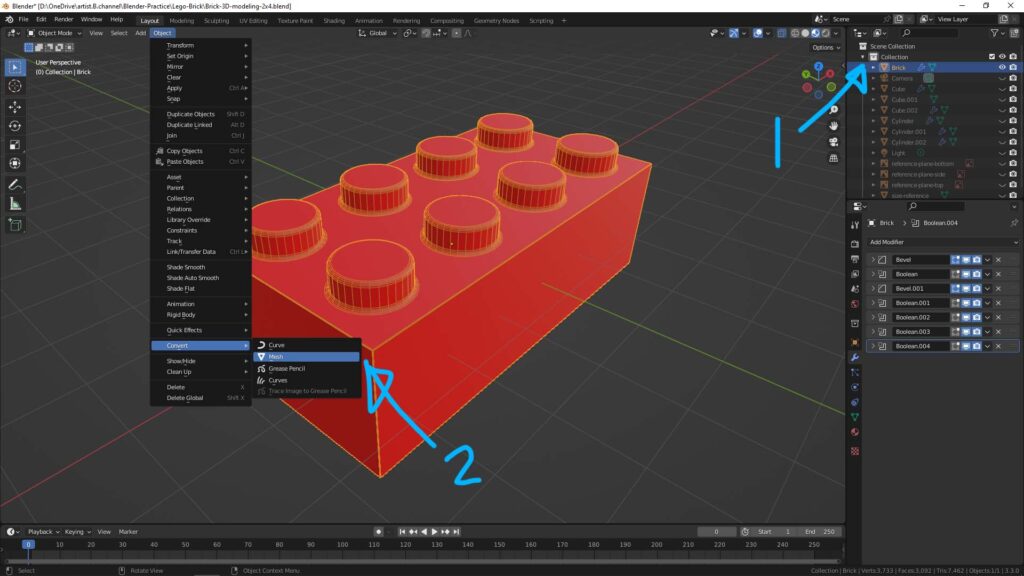This screenshot has height=576, width=1024.
Task: Expand the Bevel modifier panel
Action: click(873, 260)
